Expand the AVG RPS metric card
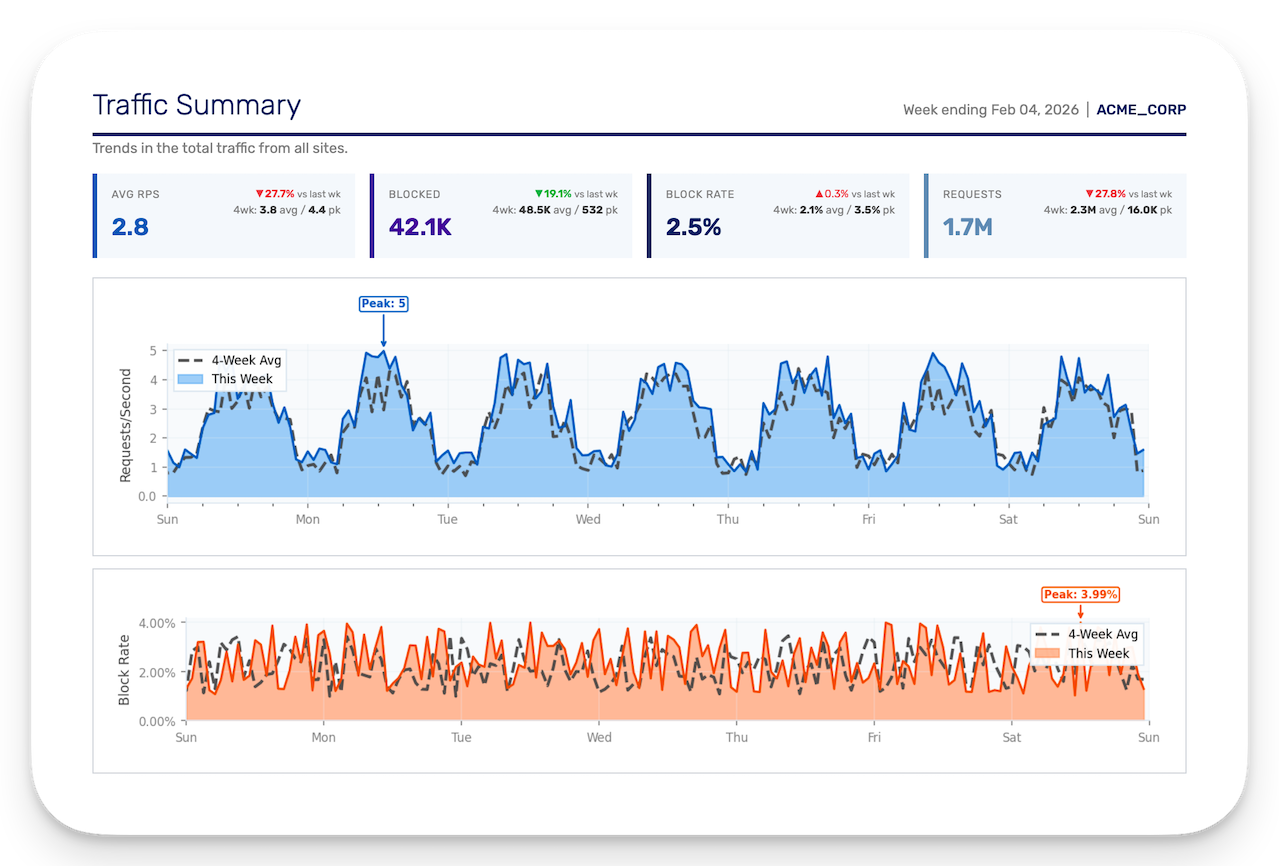The image size is (1279, 866). pyautogui.click(x=224, y=215)
